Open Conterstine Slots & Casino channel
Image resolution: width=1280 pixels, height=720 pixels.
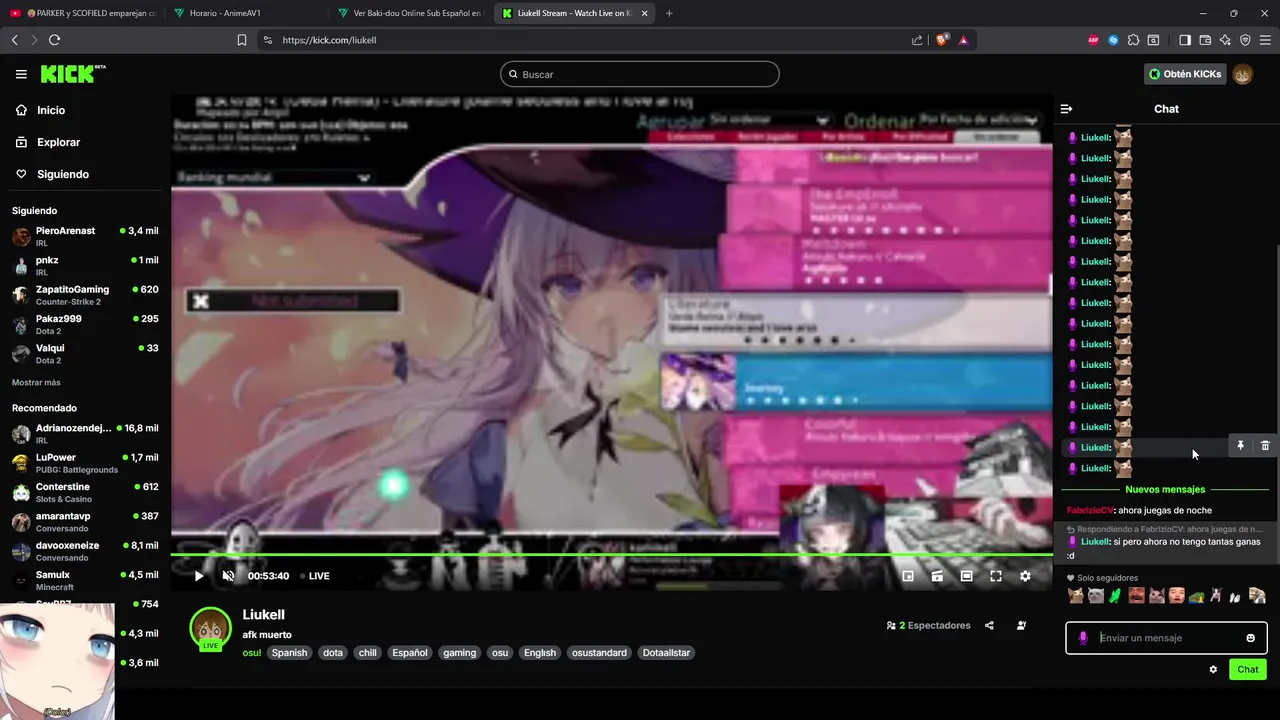coord(84,492)
